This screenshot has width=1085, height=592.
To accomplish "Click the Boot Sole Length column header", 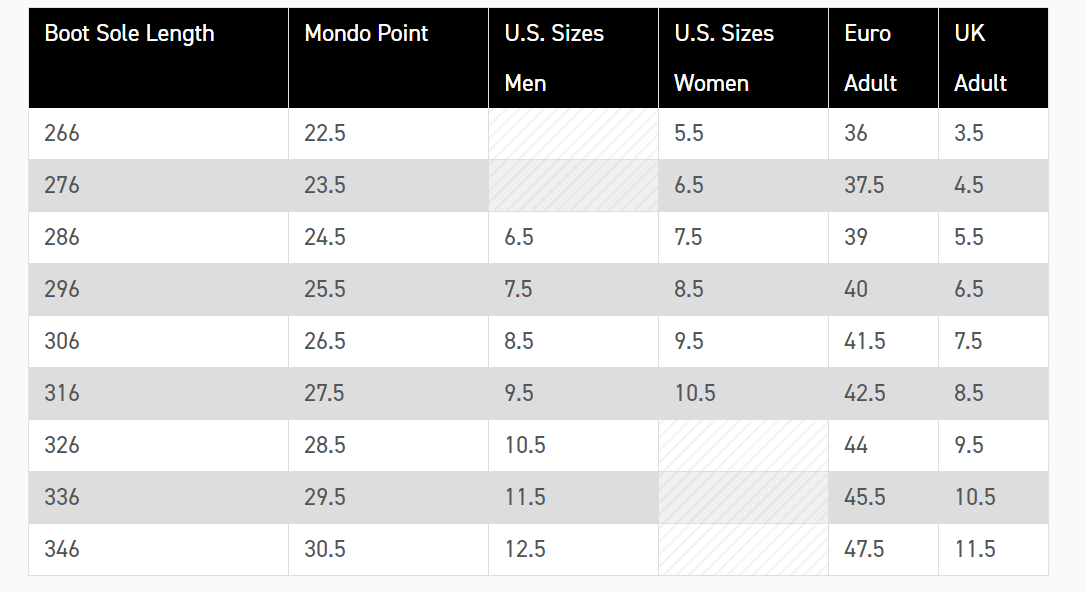I will point(129,34).
